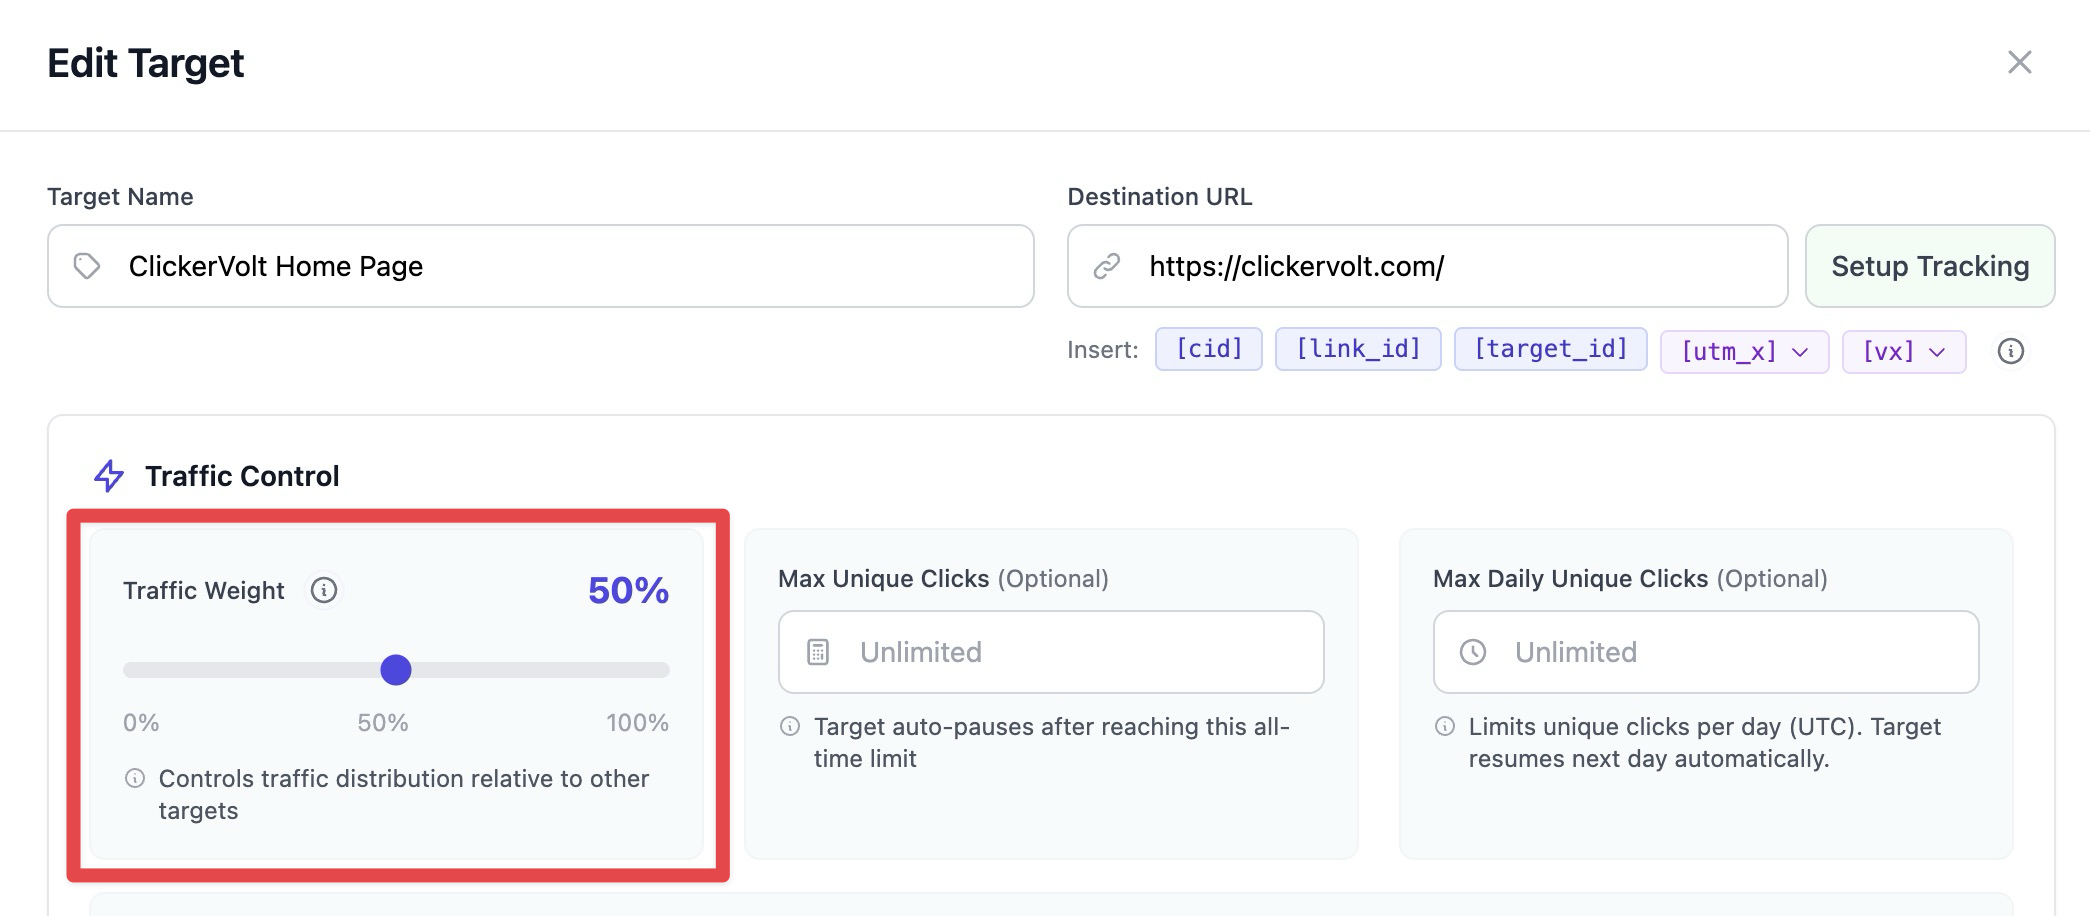Image resolution: width=2090 pixels, height=916 pixels.
Task: Click the lightning bolt Traffic Control icon
Action: click(109, 476)
